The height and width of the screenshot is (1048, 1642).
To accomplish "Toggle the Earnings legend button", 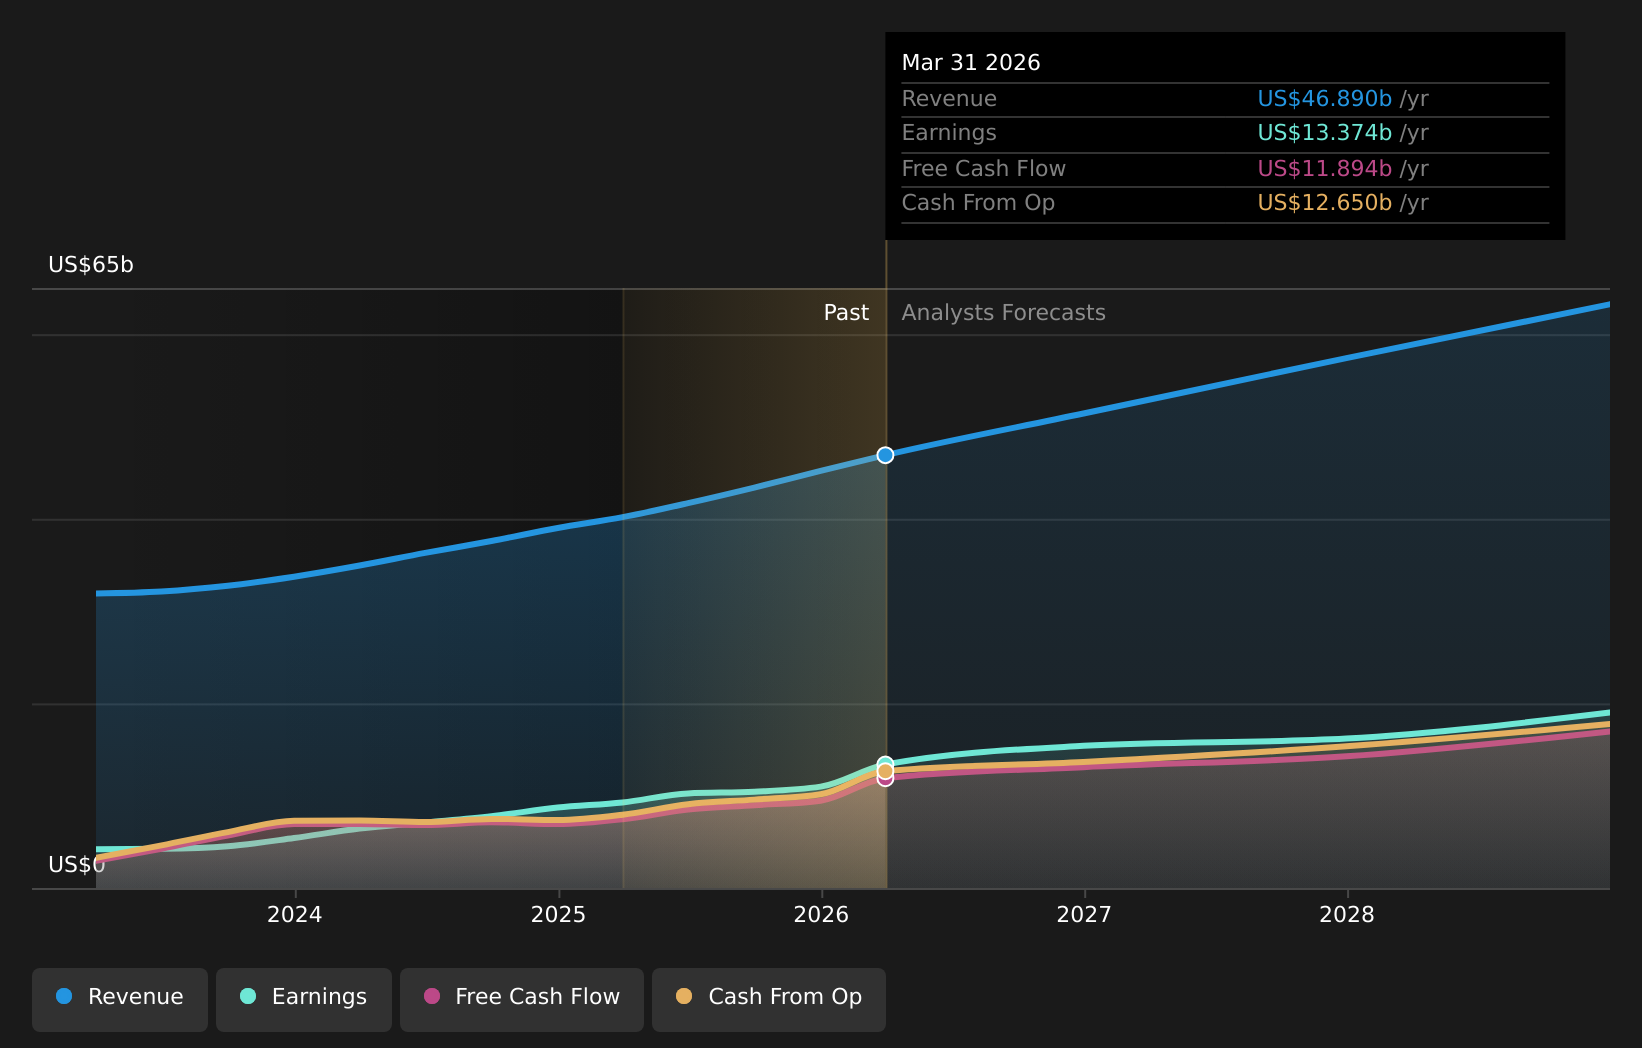I will tap(304, 999).
